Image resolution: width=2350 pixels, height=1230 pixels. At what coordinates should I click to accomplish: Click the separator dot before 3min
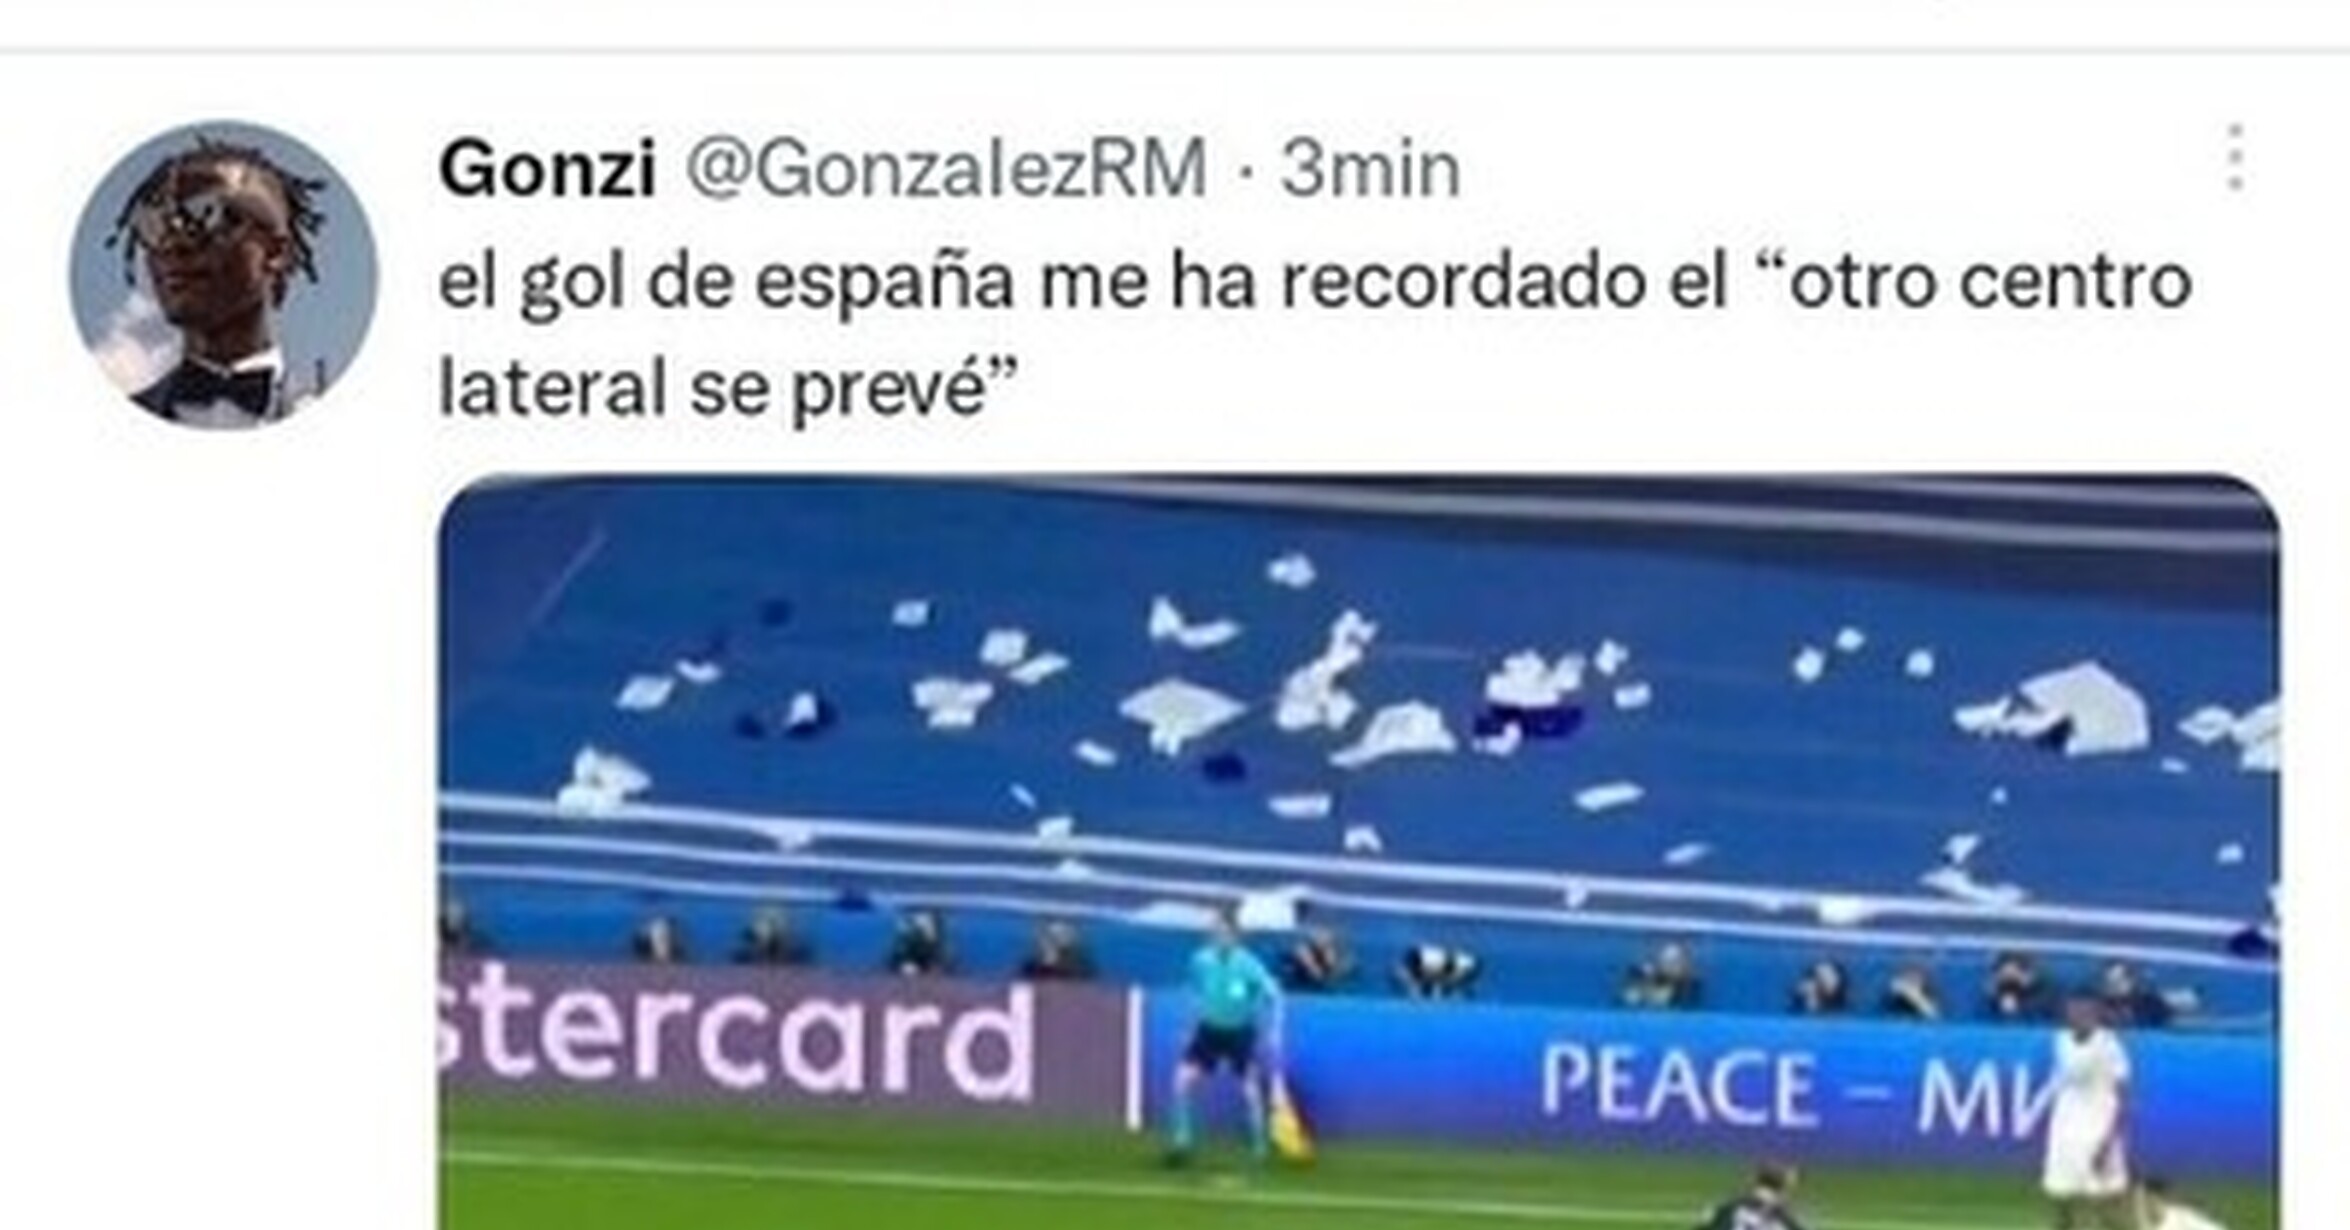pyautogui.click(x=1245, y=172)
